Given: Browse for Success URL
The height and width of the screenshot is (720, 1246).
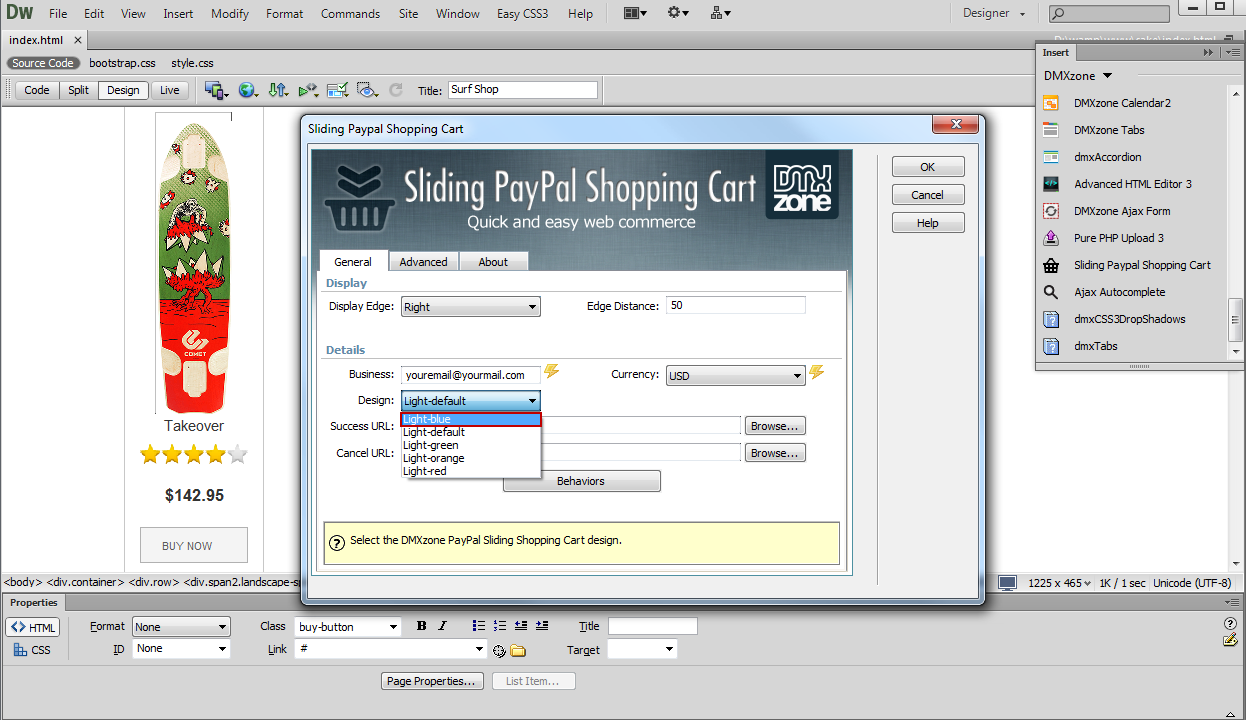Looking at the screenshot, I should click(775, 426).
